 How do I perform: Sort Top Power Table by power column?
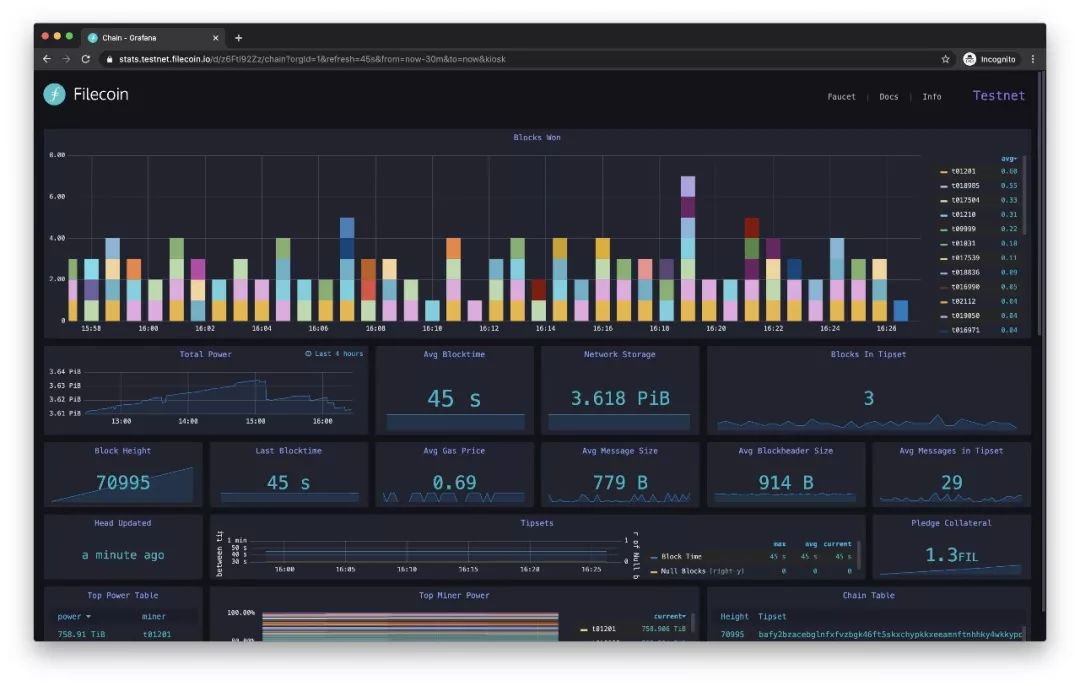pos(74,616)
